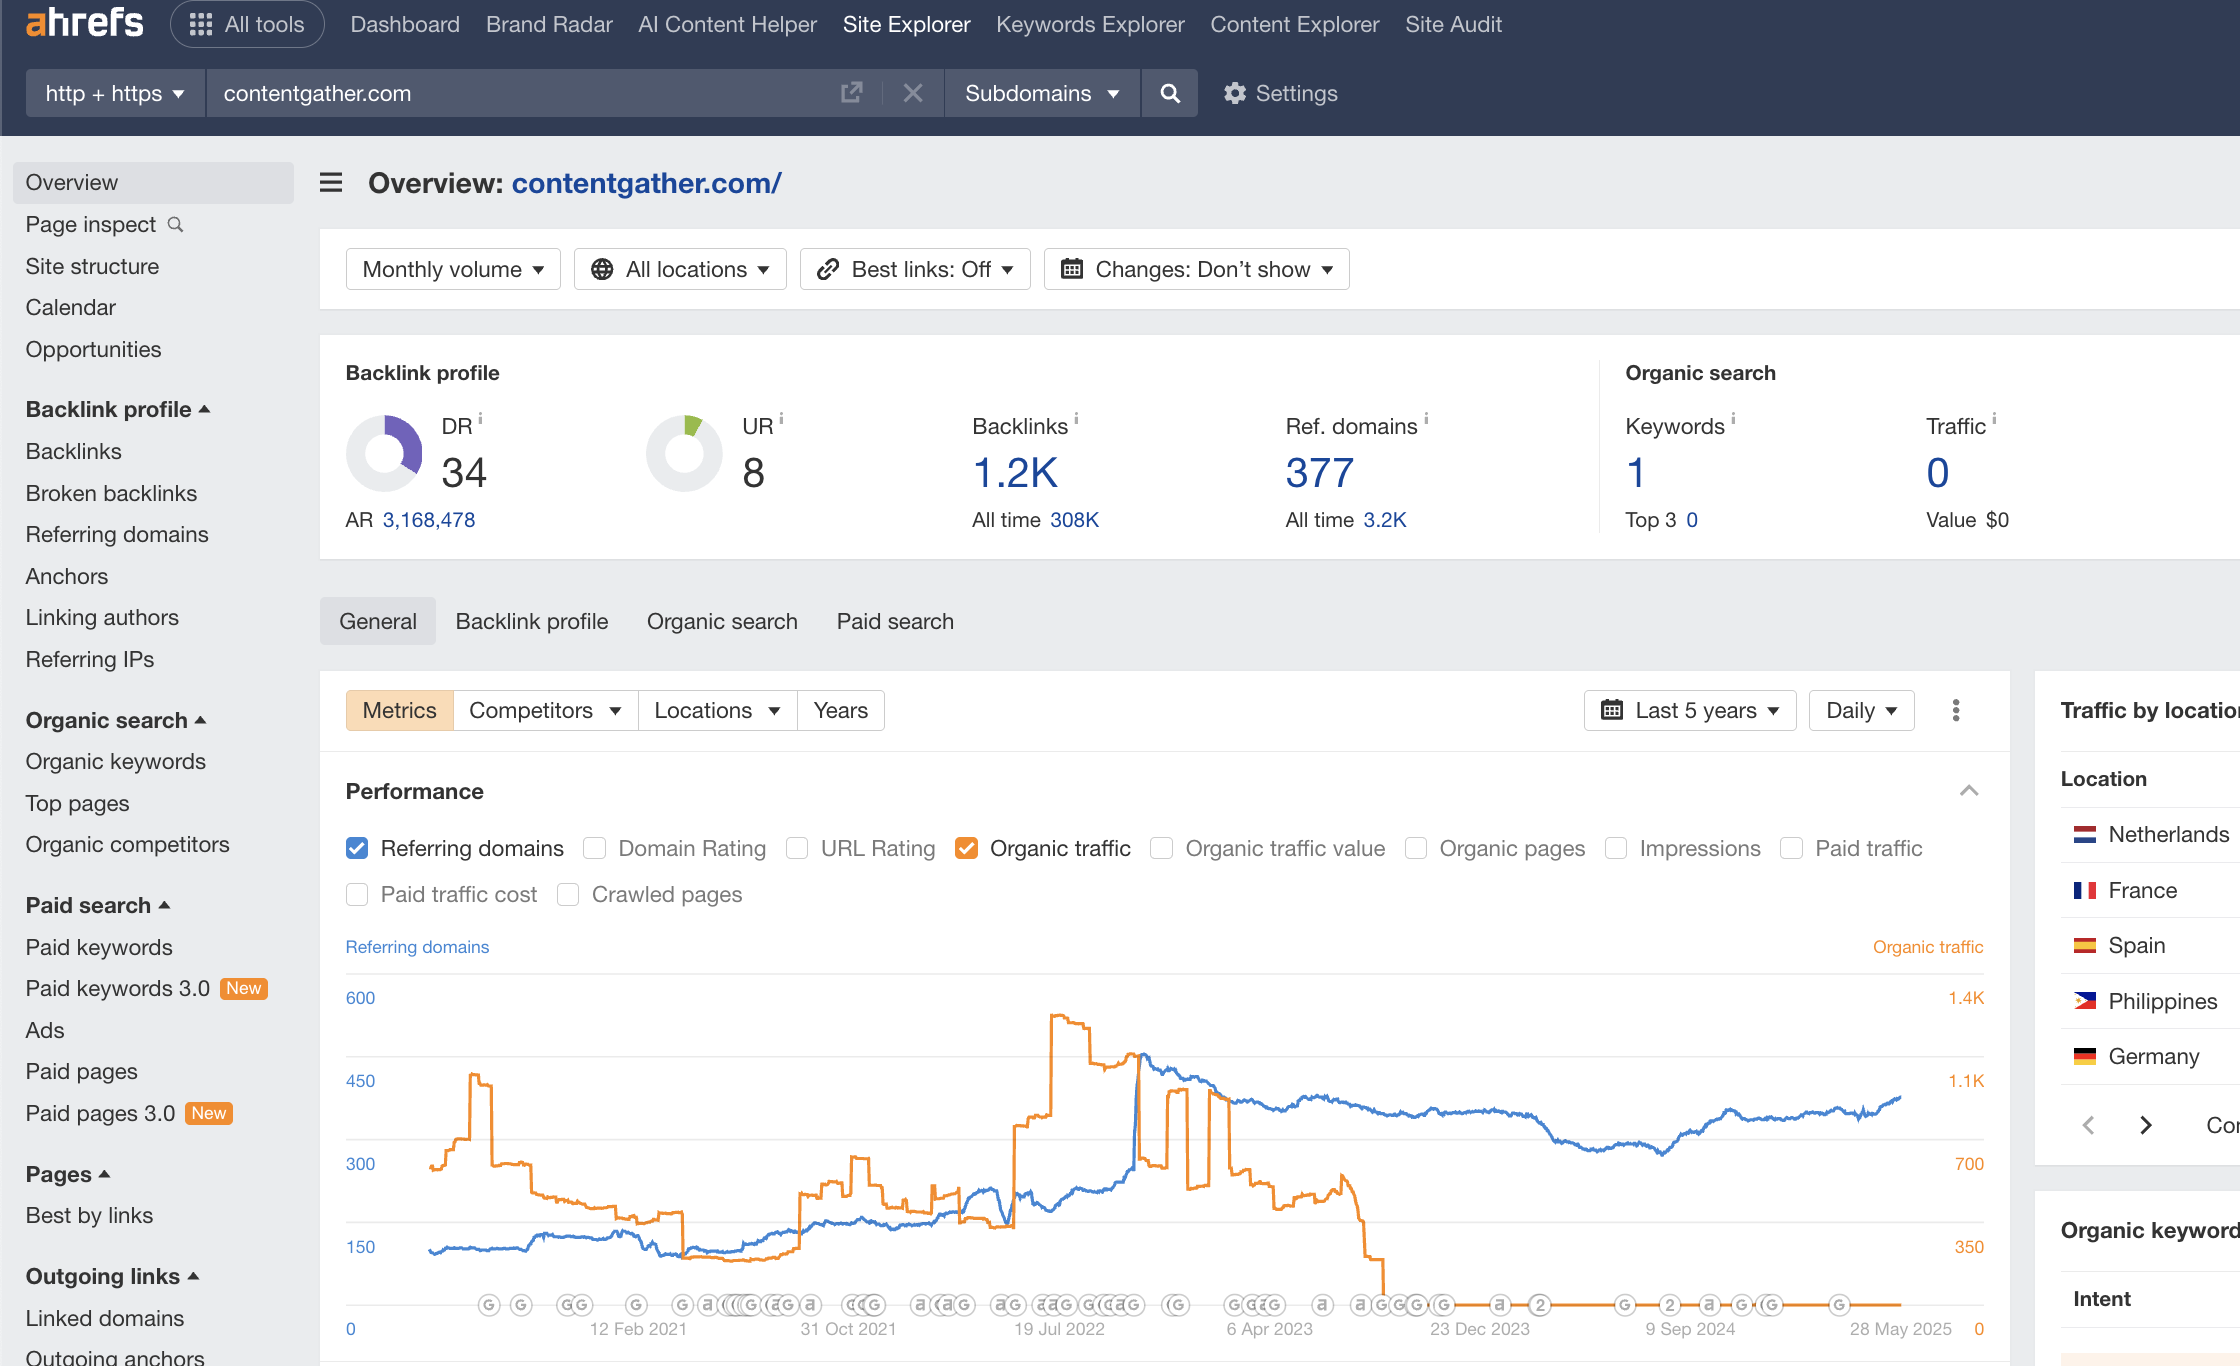The height and width of the screenshot is (1366, 2240).
Task: Click the Spain flag icon
Action: click(x=2085, y=945)
